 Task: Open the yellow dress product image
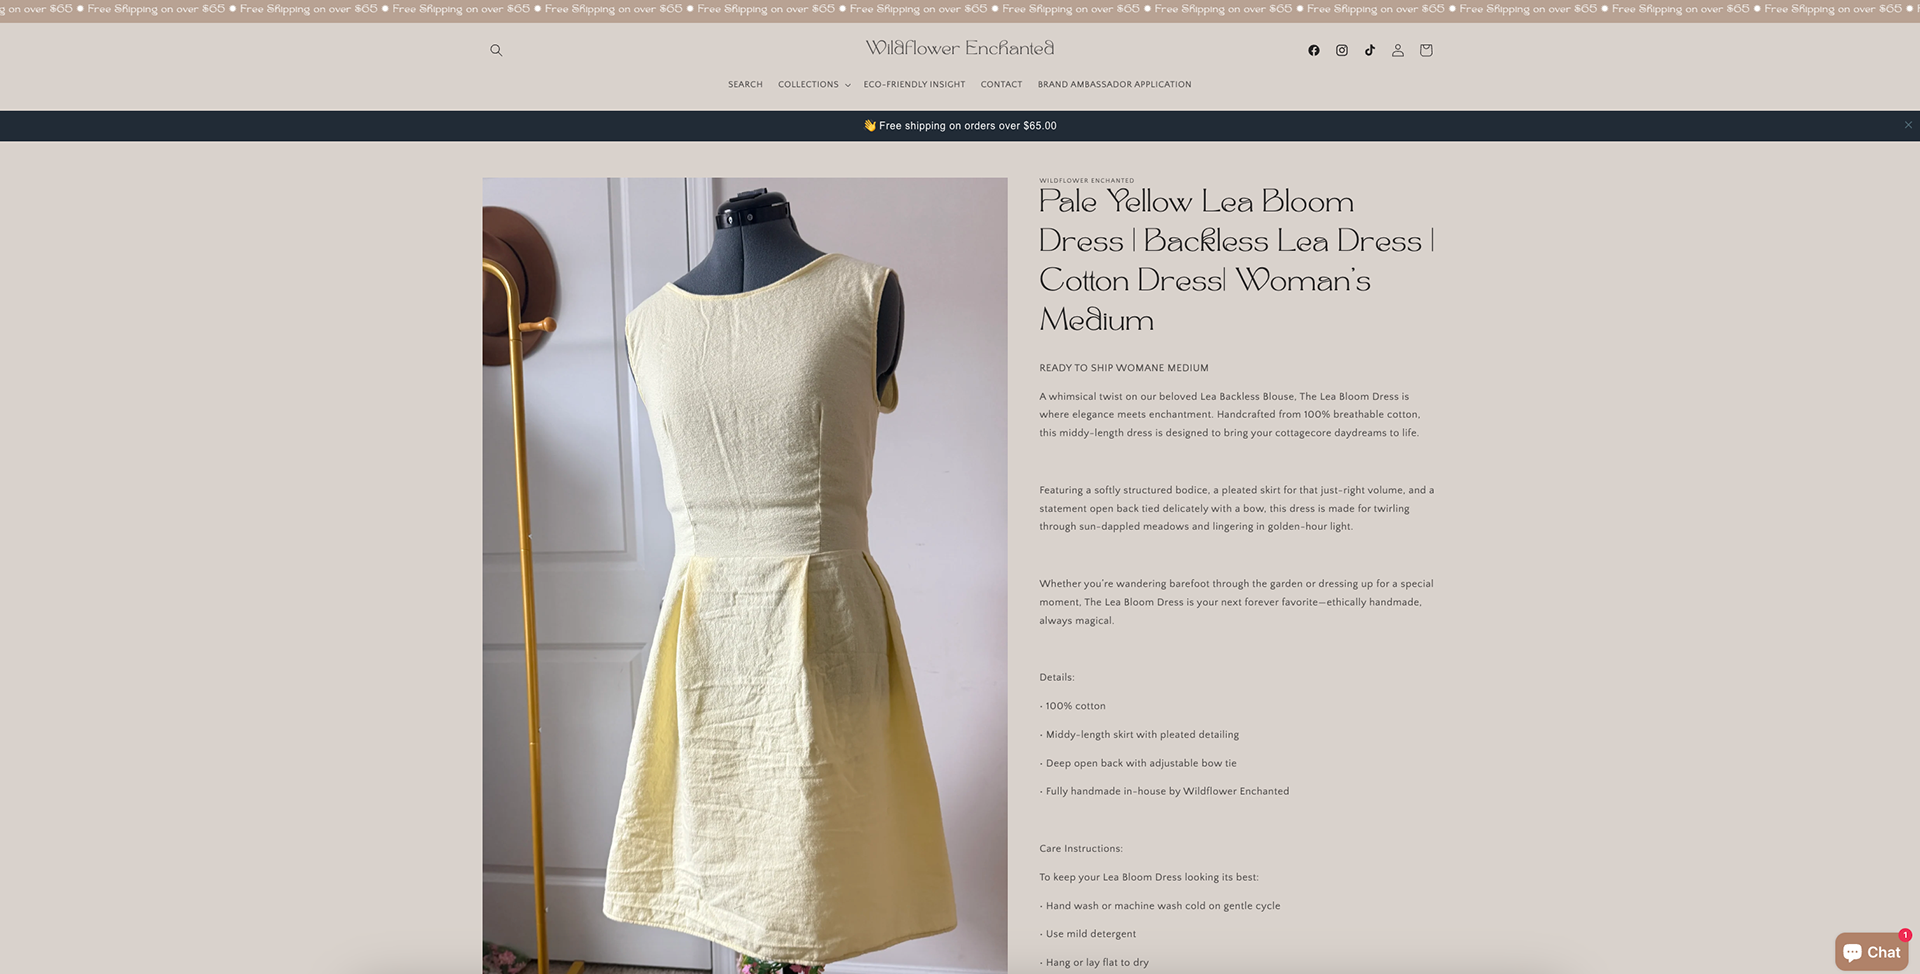pos(745,575)
